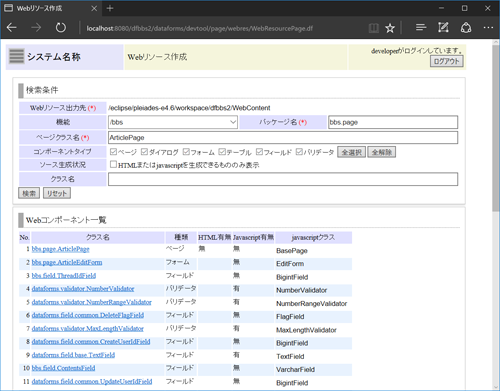
Task: Toggle the ダイアログ checkbox
Action: coord(144,152)
